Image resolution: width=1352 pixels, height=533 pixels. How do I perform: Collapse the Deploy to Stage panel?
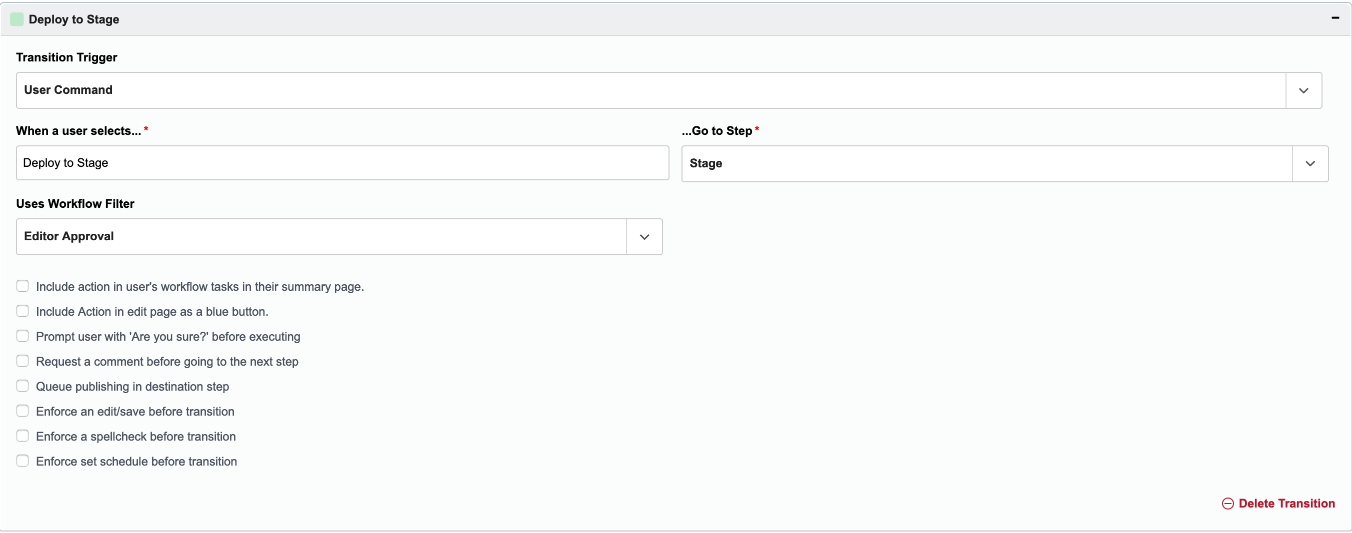click(x=1335, y=19)
